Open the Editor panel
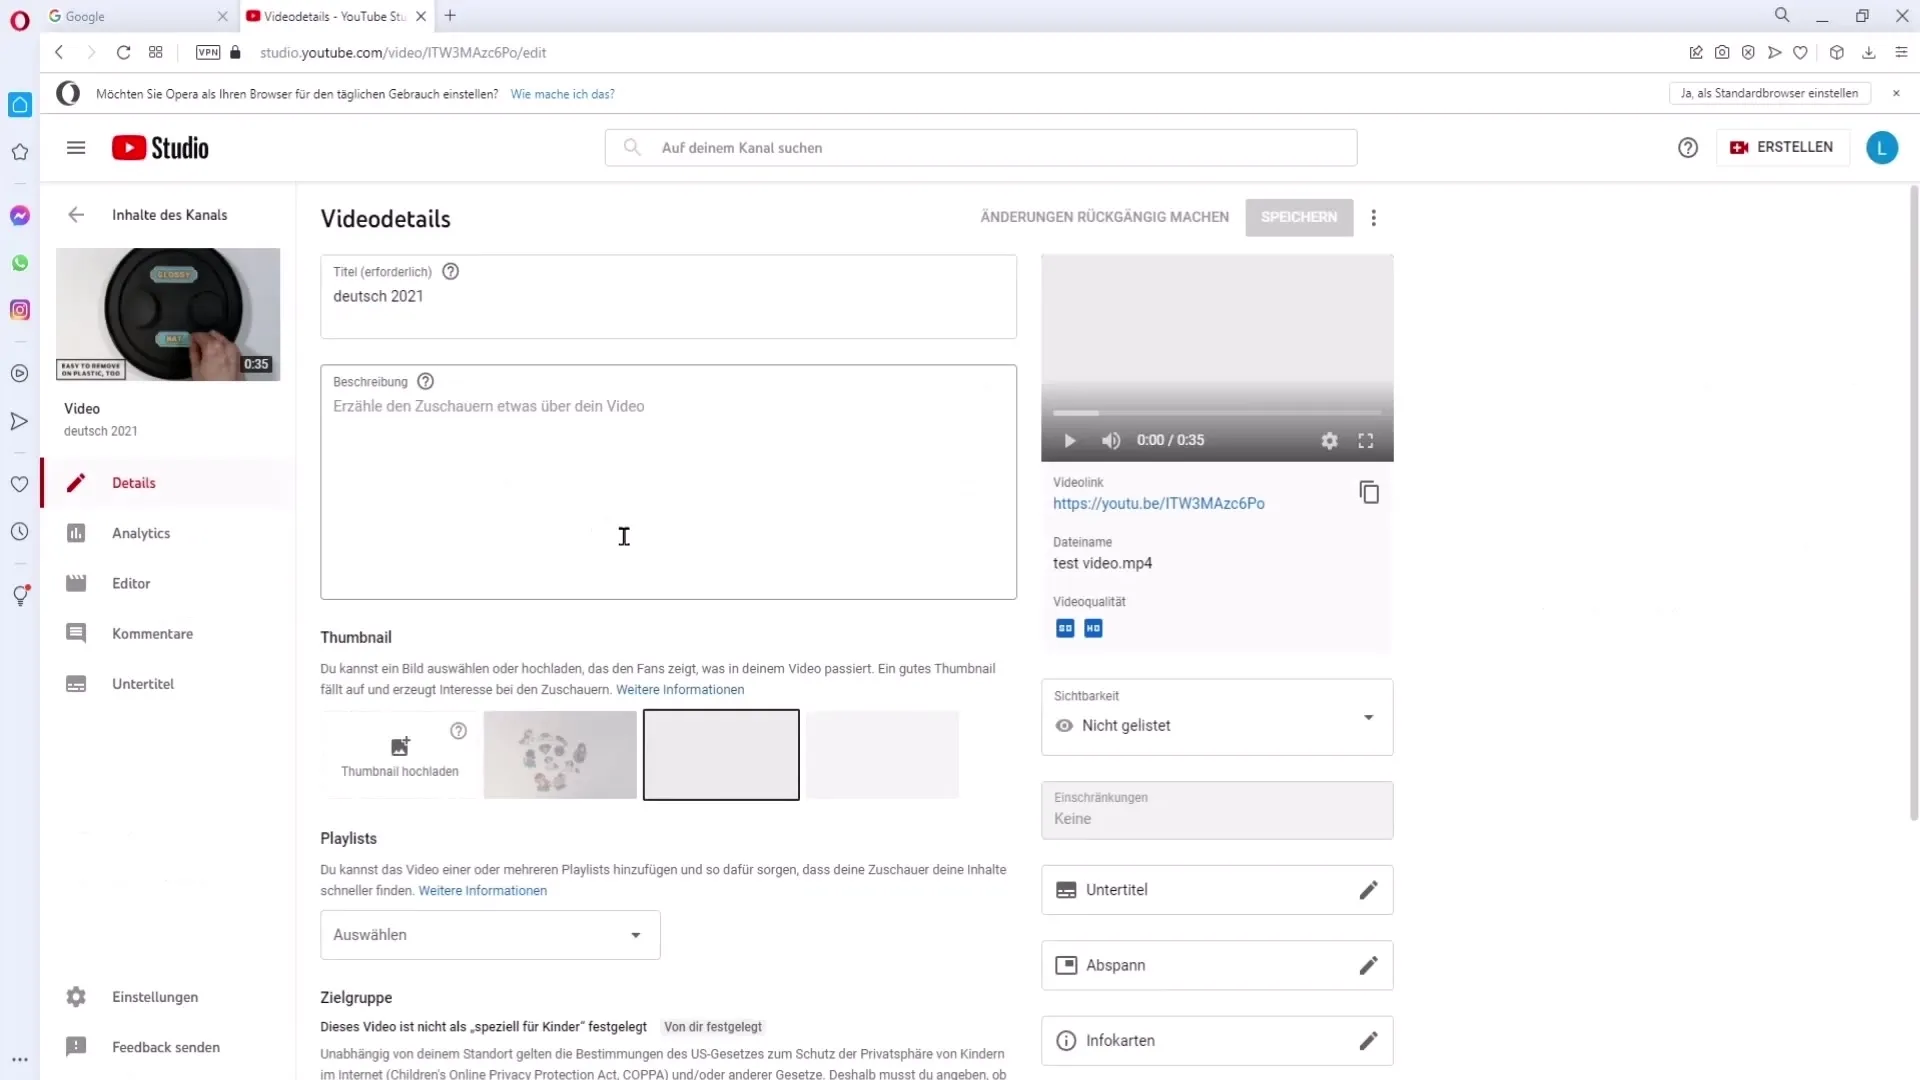 click(129, 582)
